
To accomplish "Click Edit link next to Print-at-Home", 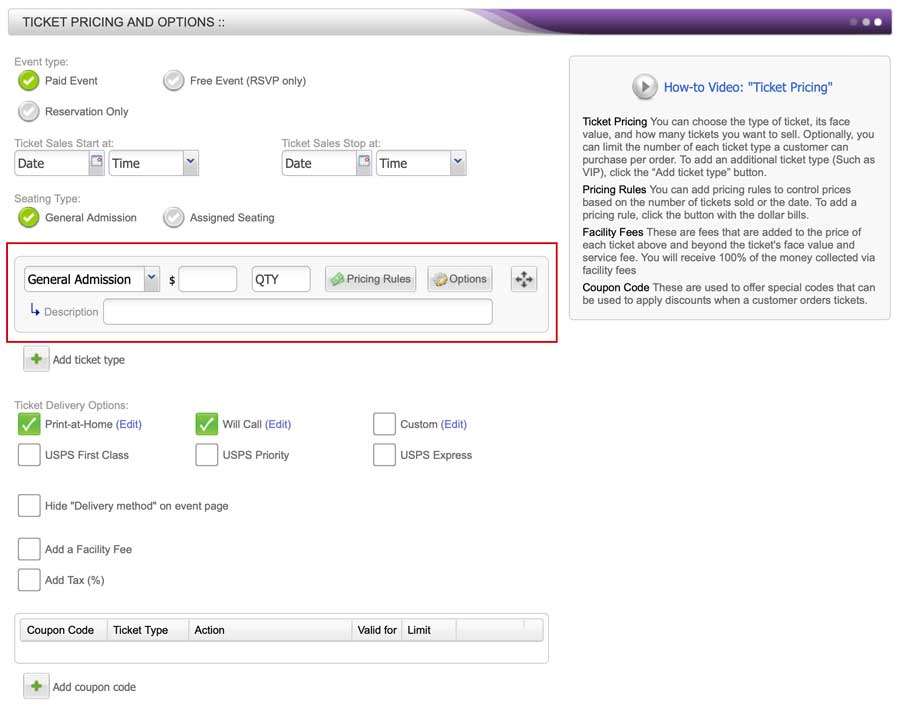I will pyautogui.click(x=129, y=424).
